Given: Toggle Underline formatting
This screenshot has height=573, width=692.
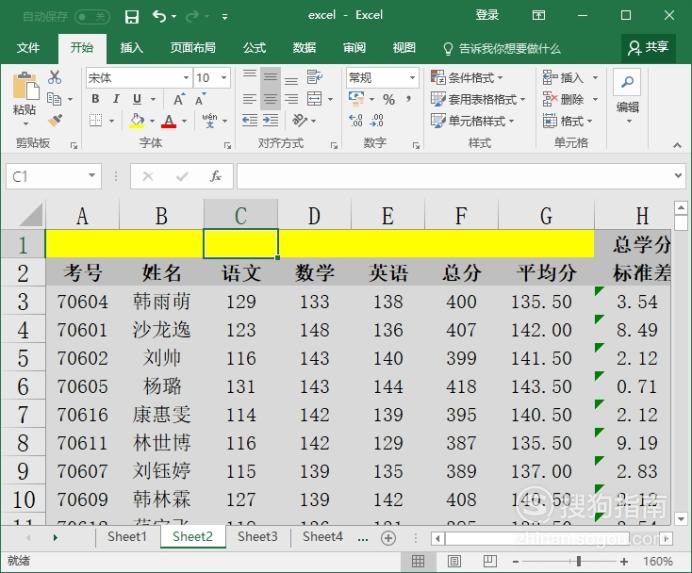Looking at the screenshot, I should 137,99.
